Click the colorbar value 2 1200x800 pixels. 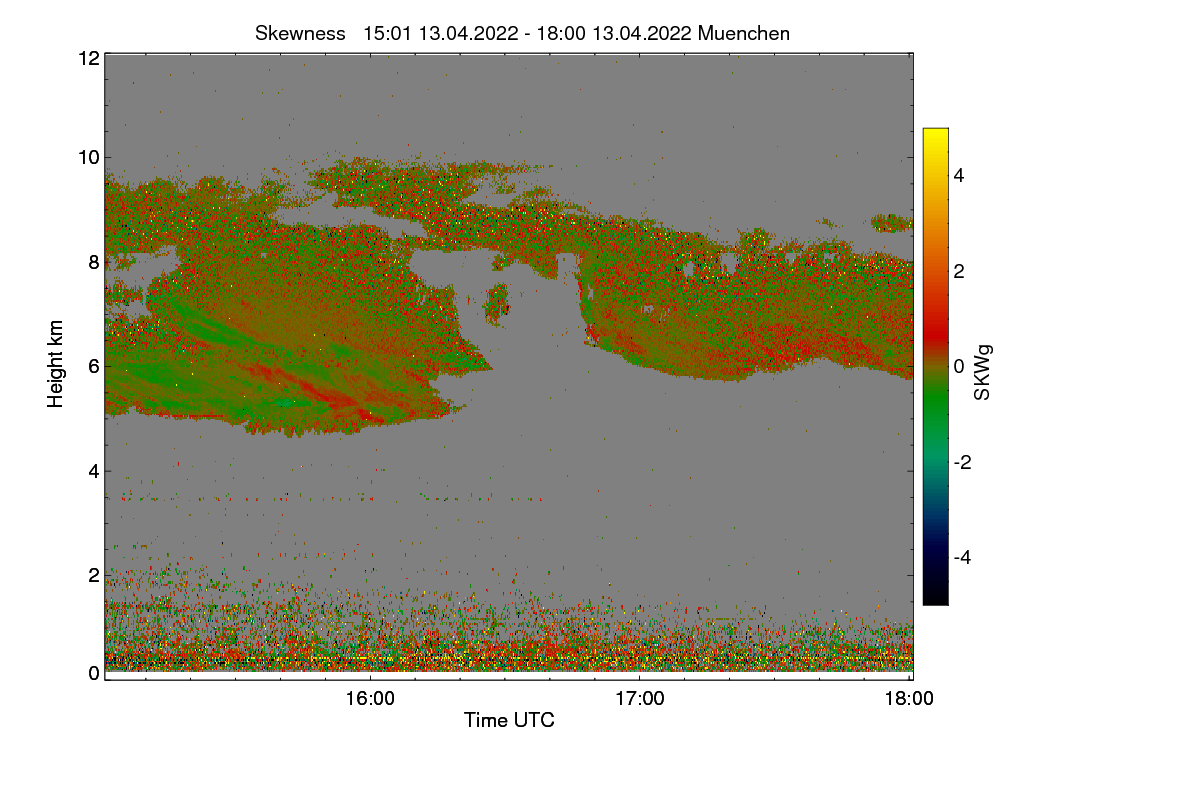coord(959,271)
